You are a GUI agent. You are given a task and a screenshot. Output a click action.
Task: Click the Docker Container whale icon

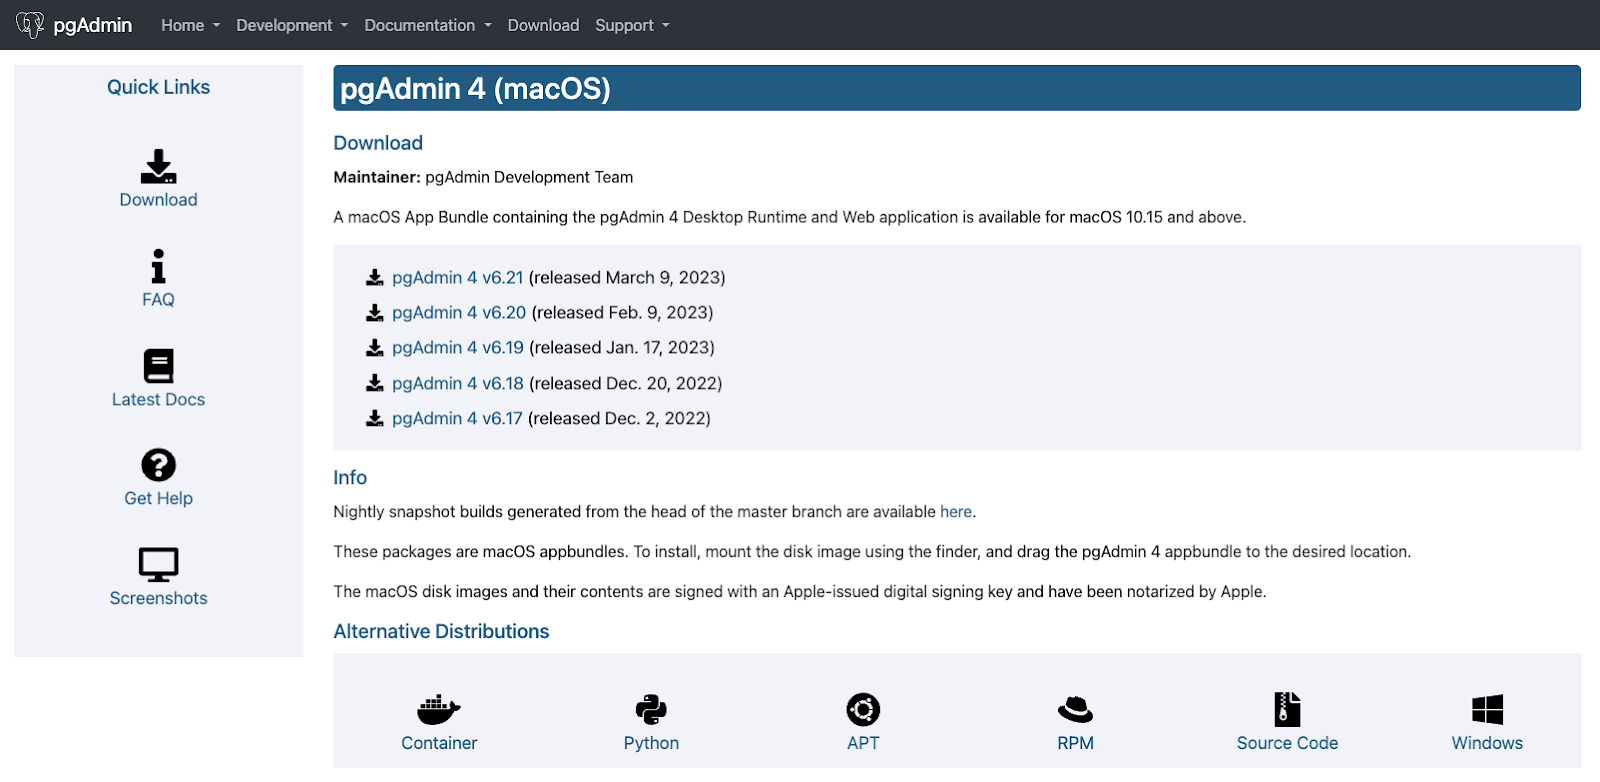(439, 710)
